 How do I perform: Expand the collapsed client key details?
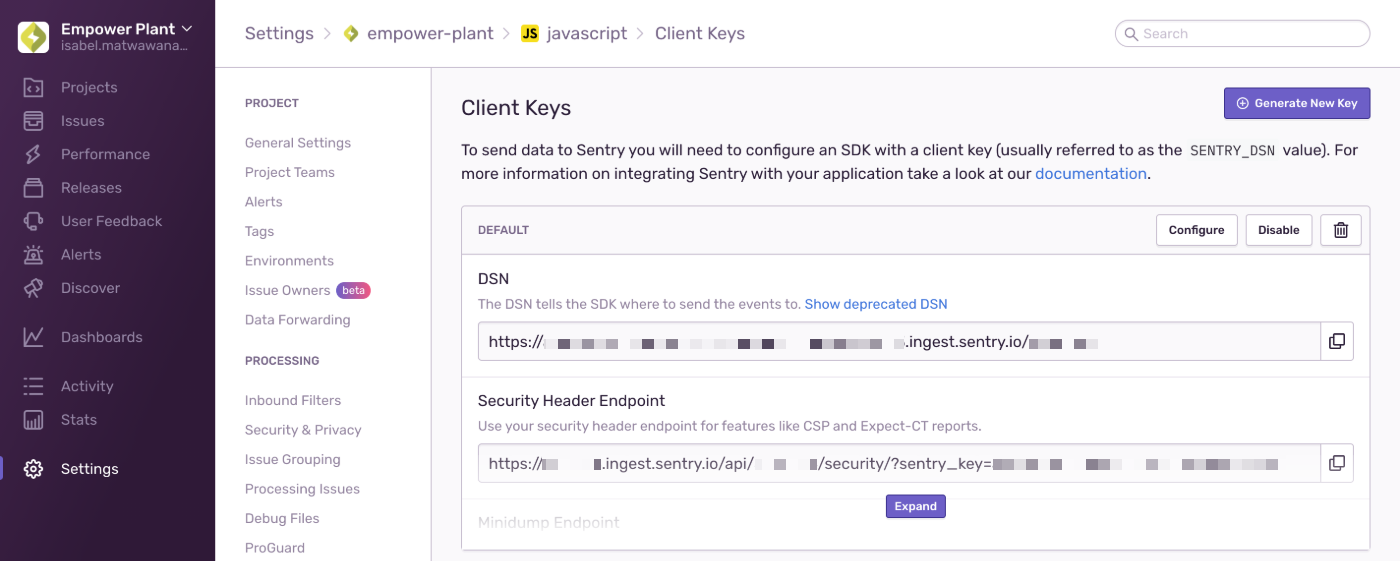coord(915,506)
